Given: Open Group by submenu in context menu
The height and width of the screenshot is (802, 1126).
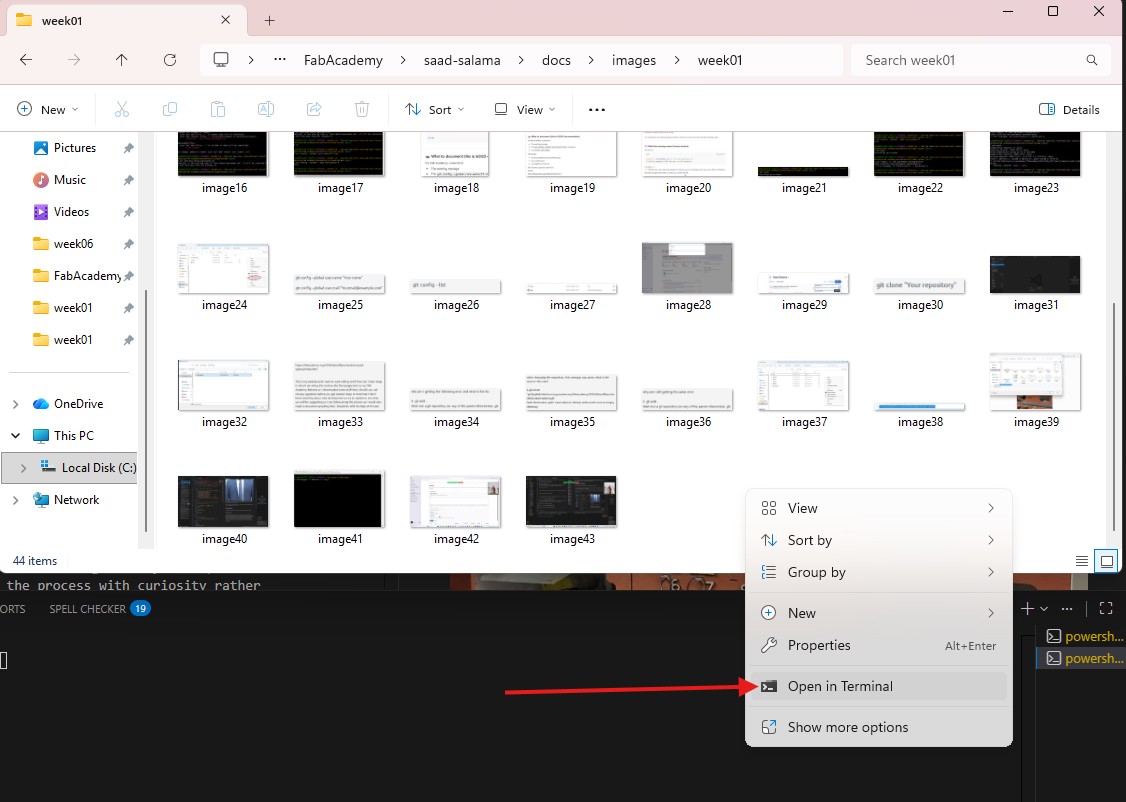Looking at the screenshot, I should (x=879, y=572).
